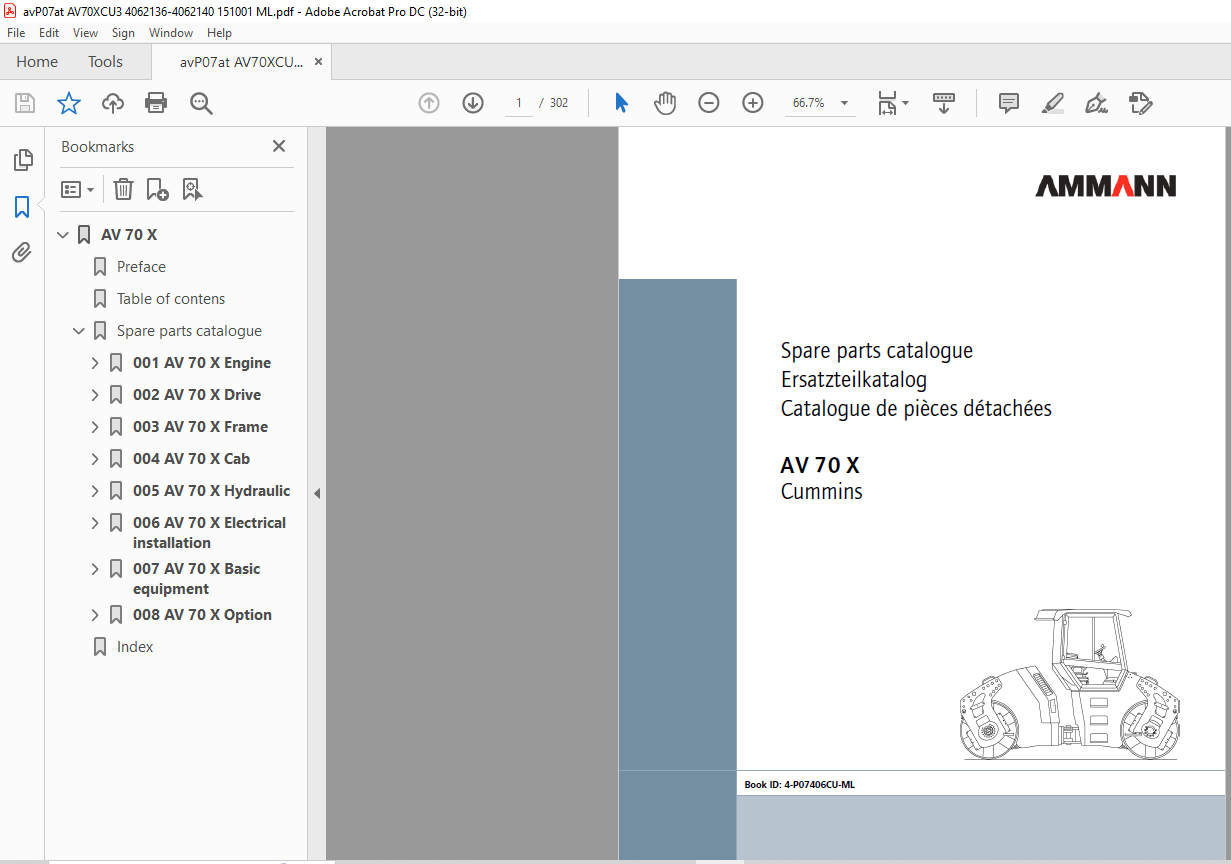Open the View menu
Image resolution: width=1231 pixels, height=864 pixels.
85,33
